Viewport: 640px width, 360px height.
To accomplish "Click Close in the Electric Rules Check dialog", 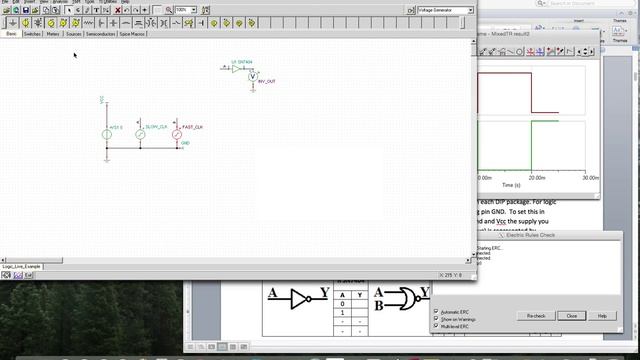I will 572,316.
